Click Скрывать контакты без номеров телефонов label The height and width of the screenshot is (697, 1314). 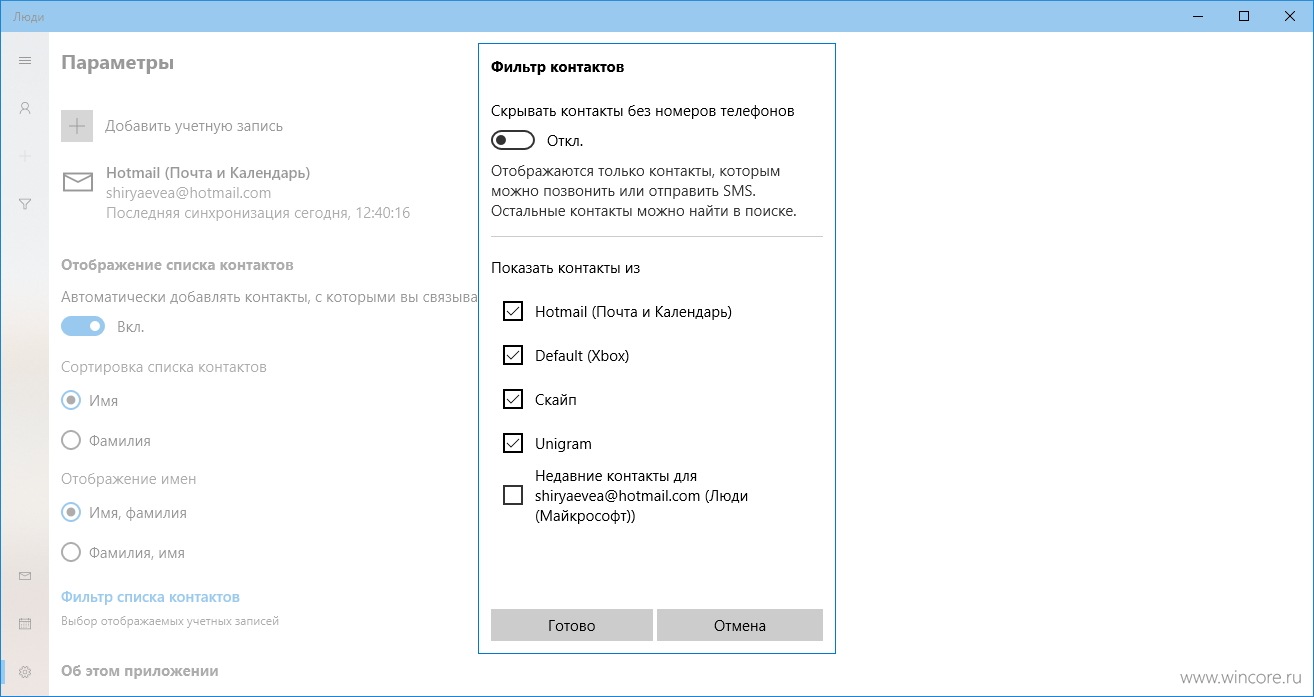pyautogui.click(x=643, y=111)
